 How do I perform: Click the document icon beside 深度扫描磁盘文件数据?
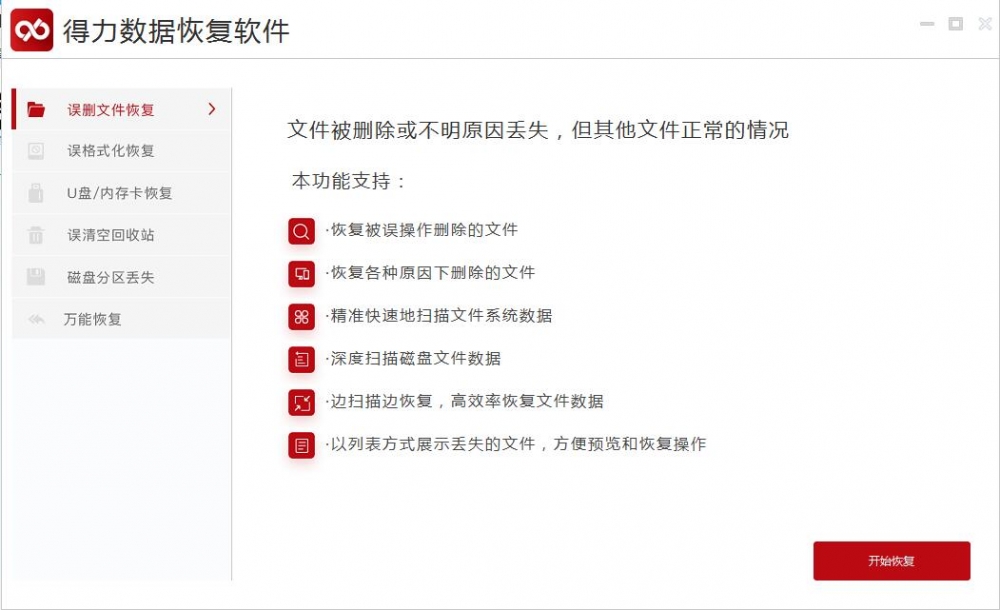coord(301,359)
